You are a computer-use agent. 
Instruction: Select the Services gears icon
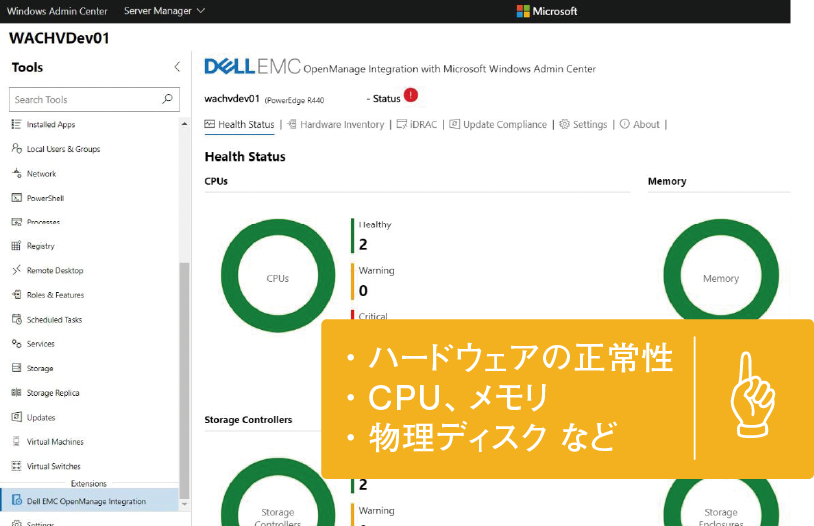[16, 344]
